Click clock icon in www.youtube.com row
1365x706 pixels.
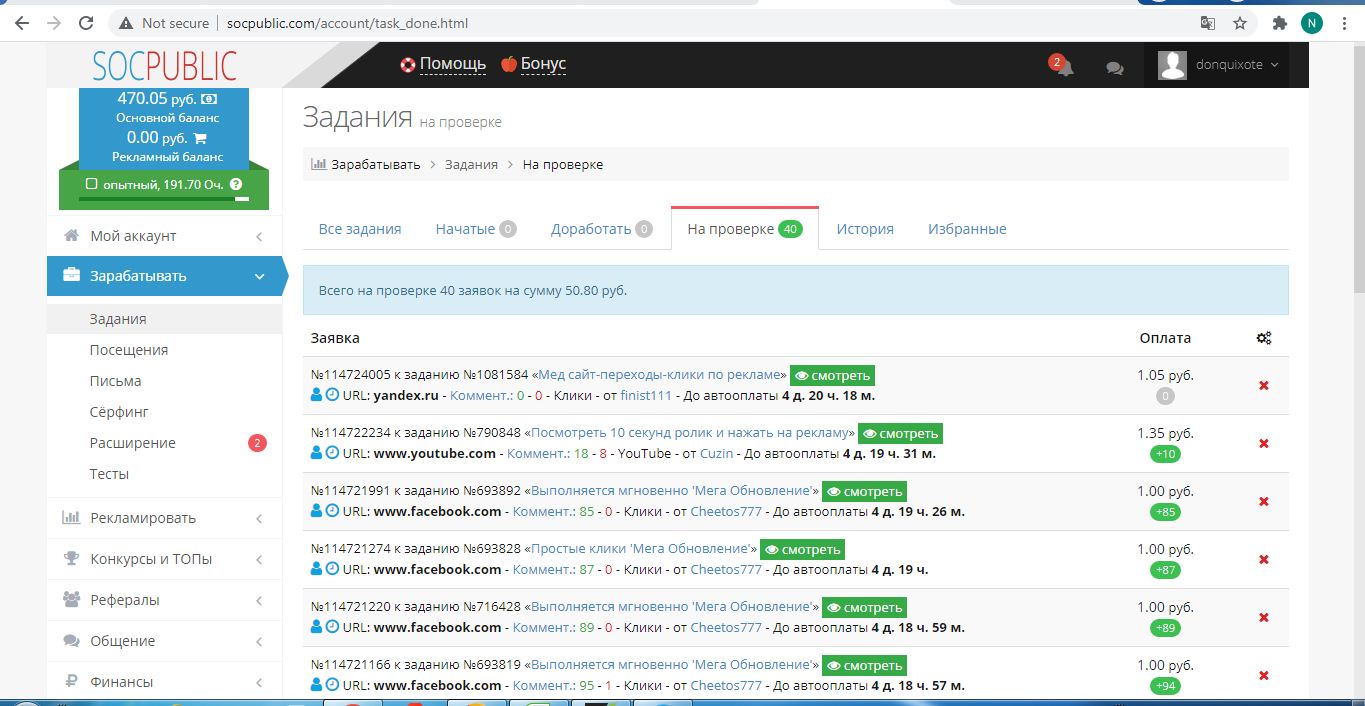click(x=333, y=453)
